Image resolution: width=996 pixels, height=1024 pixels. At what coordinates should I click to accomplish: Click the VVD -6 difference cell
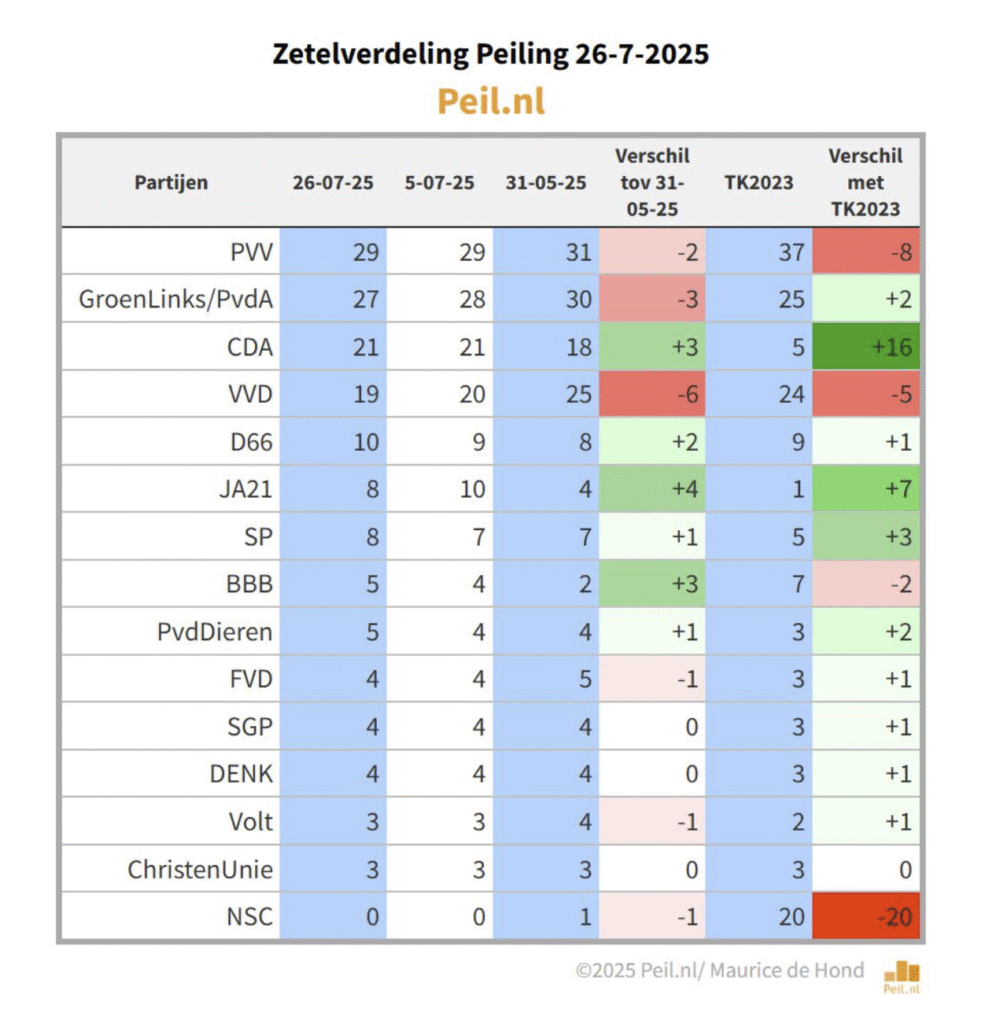point(652,394)
